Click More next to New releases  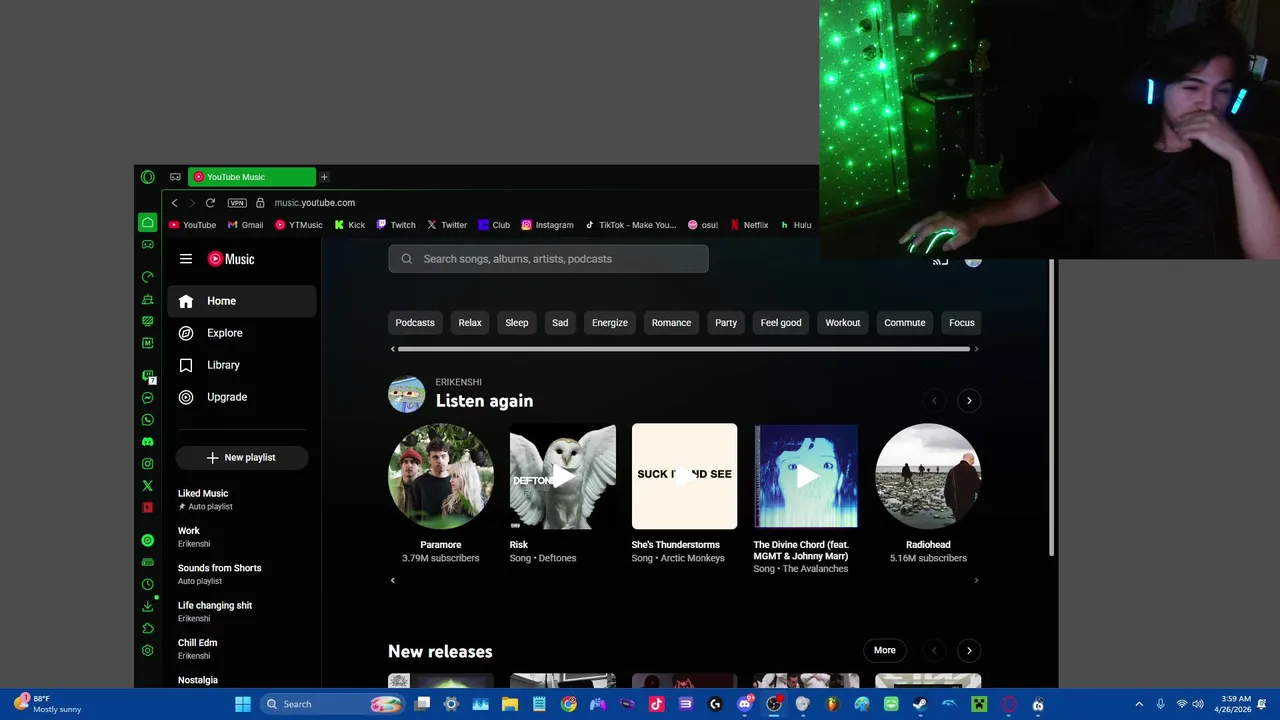pos(885,650)
